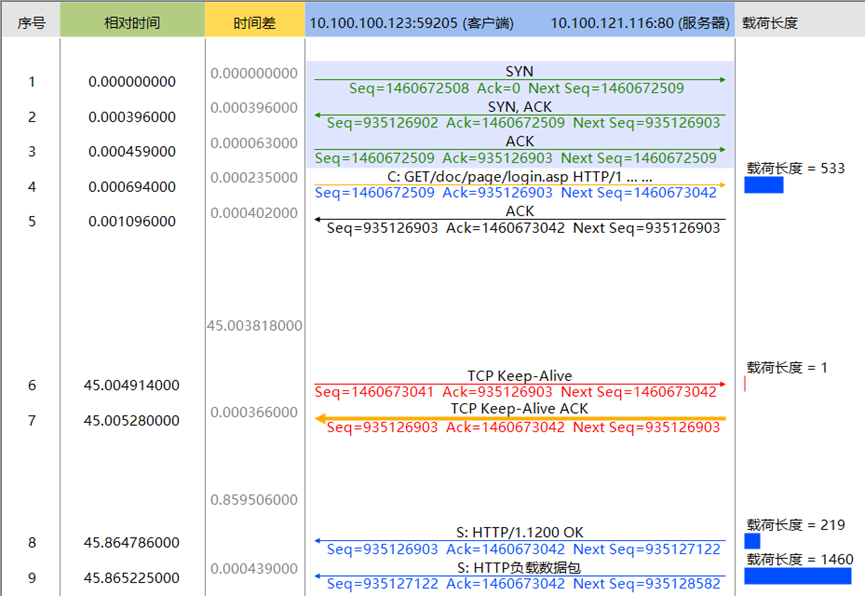This screenshot has width=865, height=596.
Task: Select sequence number 4
Action: pyautogui.click(x=32, y=187)
